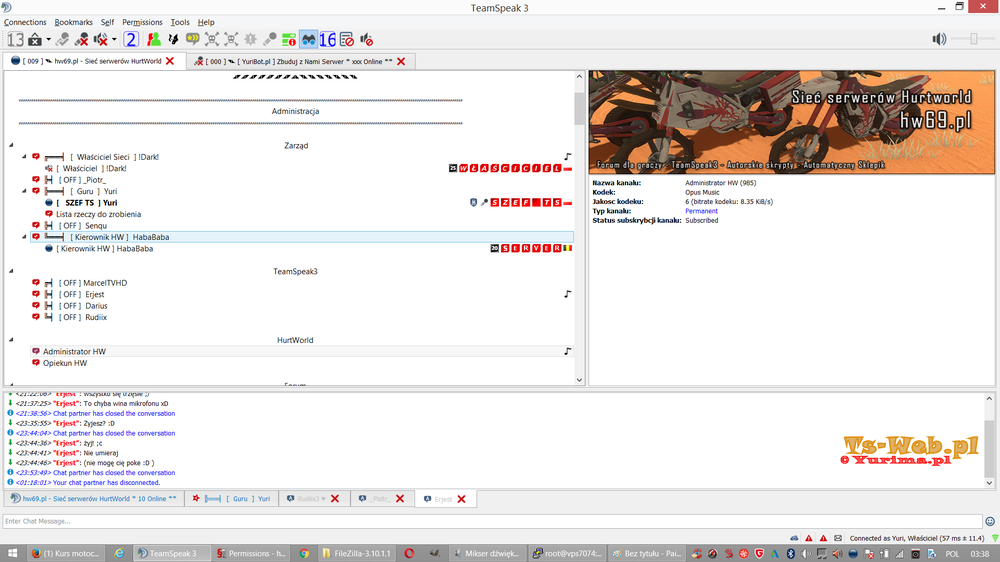Toggle the mute microphone icon
The width and height of the screenshot is (1000, 562).
pos(82,40)
